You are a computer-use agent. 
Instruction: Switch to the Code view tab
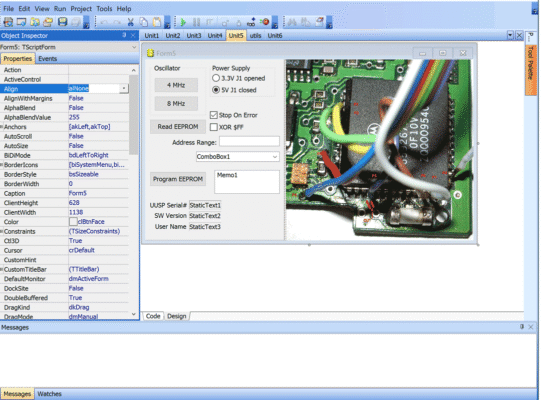pyautogui.click(x=153, y=316)
